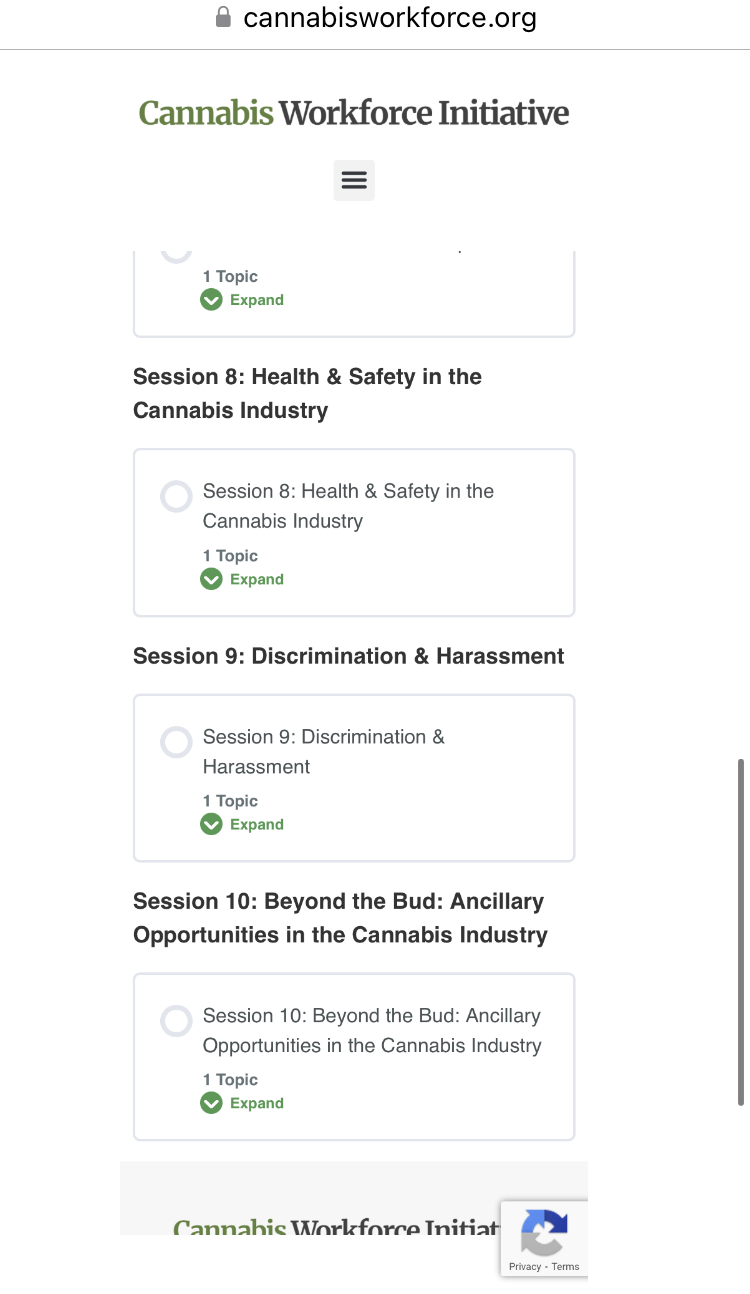The image size is (750, 1294).
Task: Open Session 9: Discrimination & Harassment lesson link
Action: coord(324,752)
